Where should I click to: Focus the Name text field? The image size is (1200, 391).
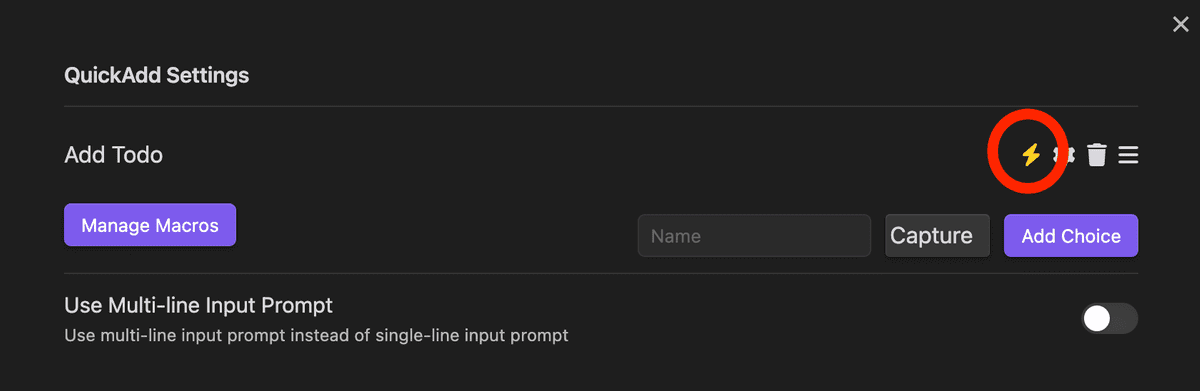pos(754,236)
